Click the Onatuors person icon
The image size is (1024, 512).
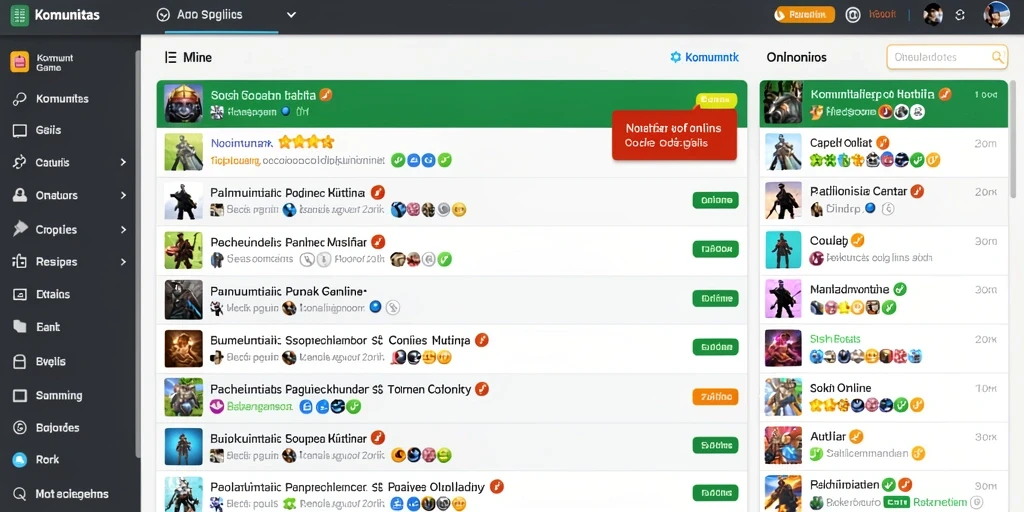pyautogui.click(x=20, y=195)
